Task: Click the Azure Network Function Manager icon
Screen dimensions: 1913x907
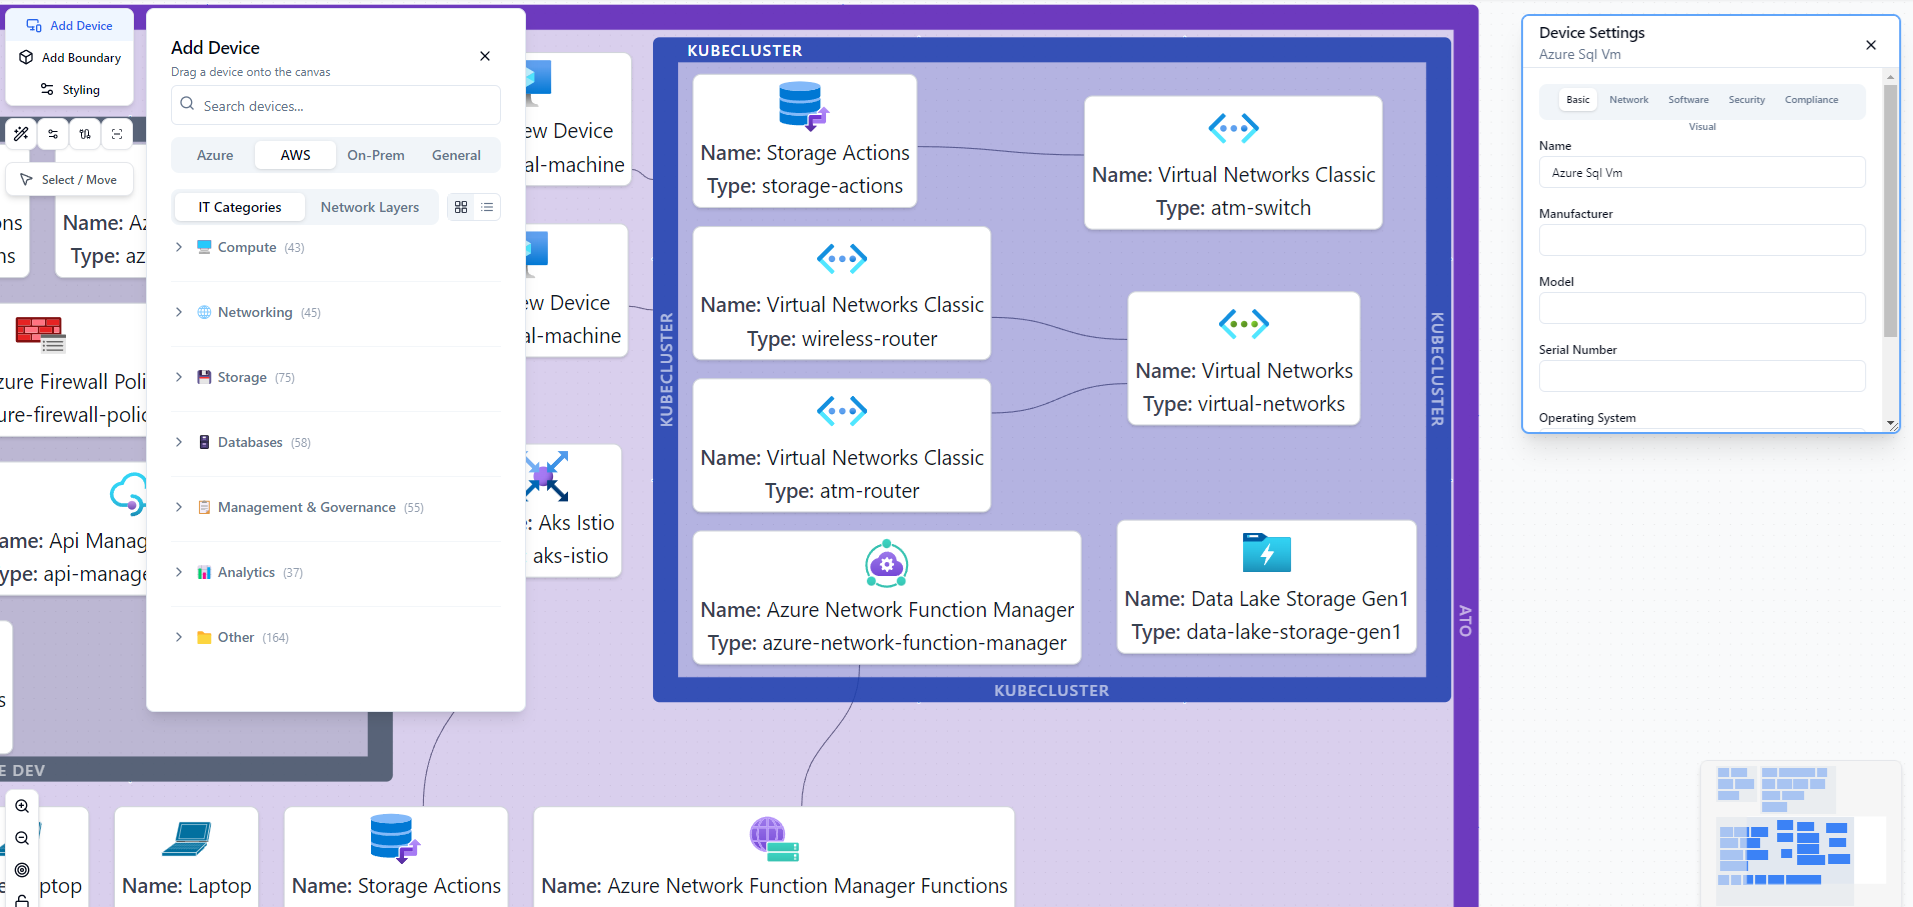Action: pos(887,564)
